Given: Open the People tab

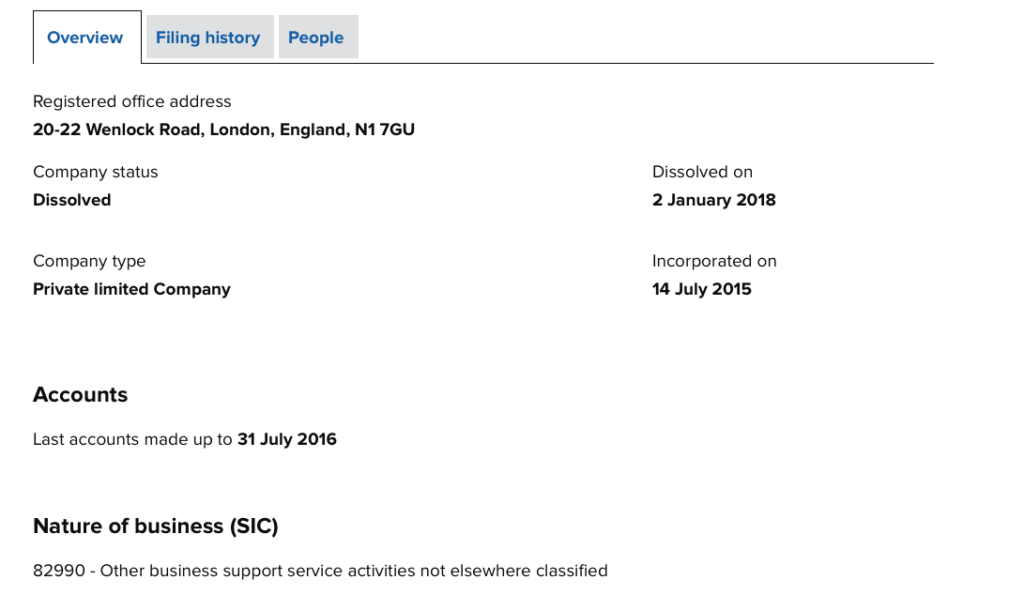Looking at the screenshot, I should coord(316,38).
